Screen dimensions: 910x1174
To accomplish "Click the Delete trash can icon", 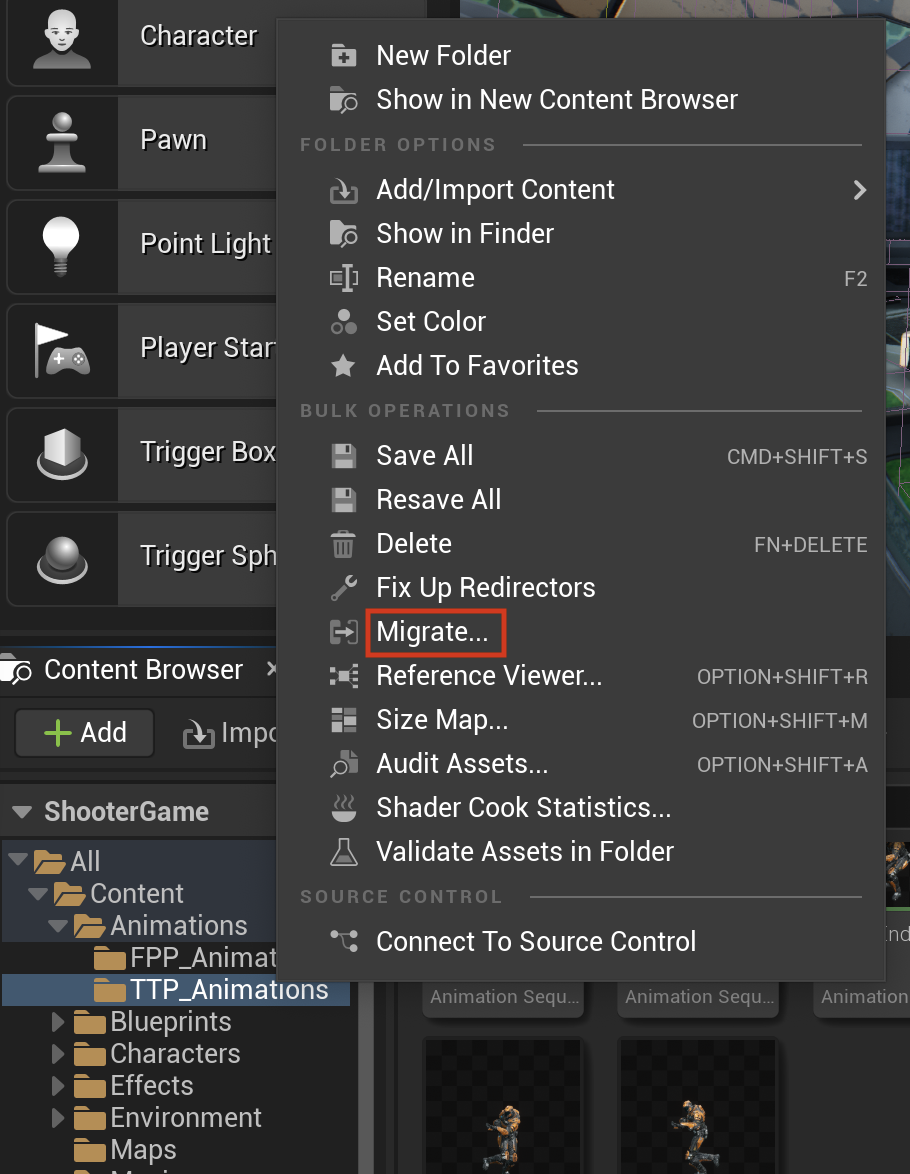I will [344, 544].
